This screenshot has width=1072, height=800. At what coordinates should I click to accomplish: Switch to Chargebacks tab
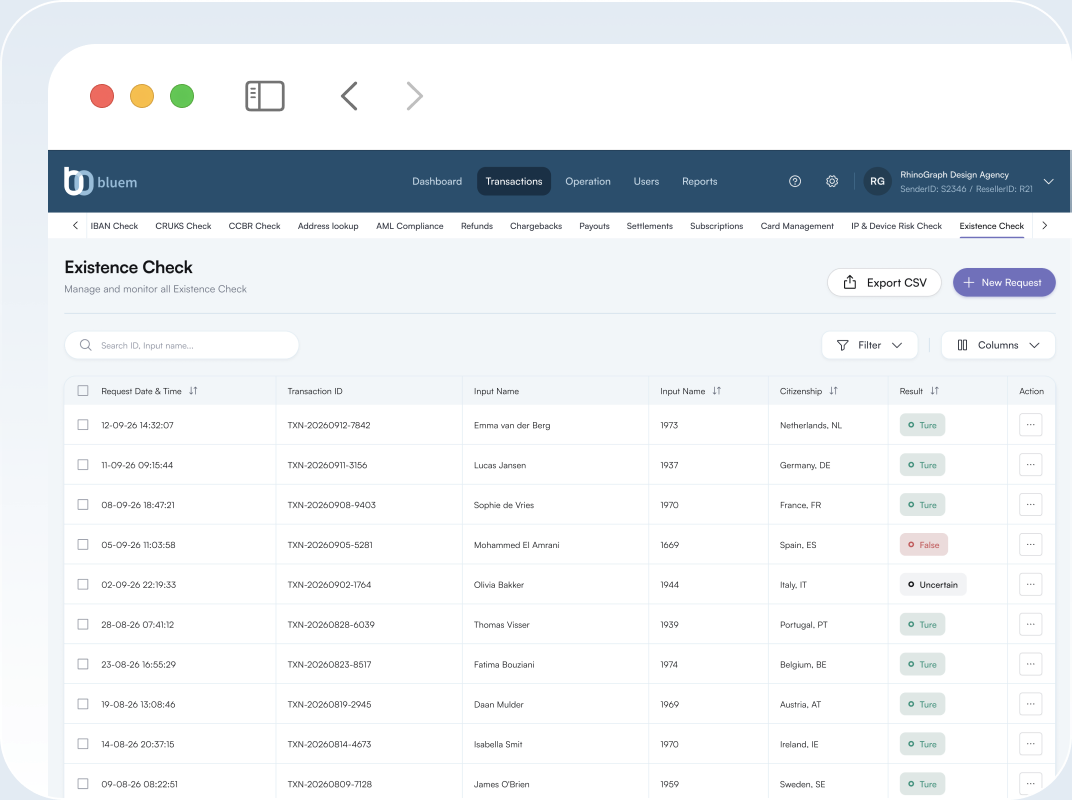(536, 226)
